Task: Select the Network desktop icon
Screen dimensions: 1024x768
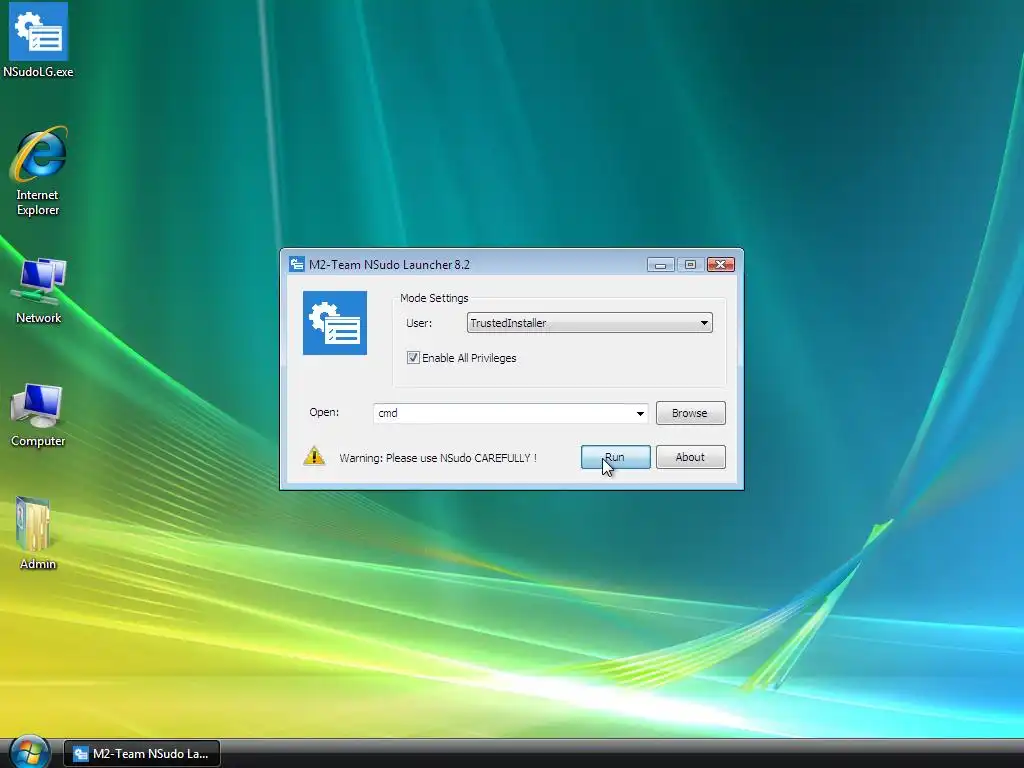Action: 39,291
